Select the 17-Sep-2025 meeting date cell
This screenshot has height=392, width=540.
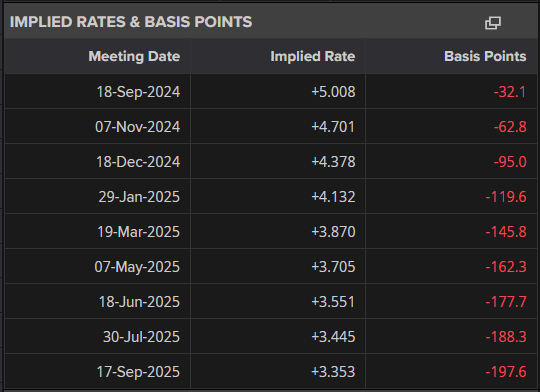(x=138, y=372)
